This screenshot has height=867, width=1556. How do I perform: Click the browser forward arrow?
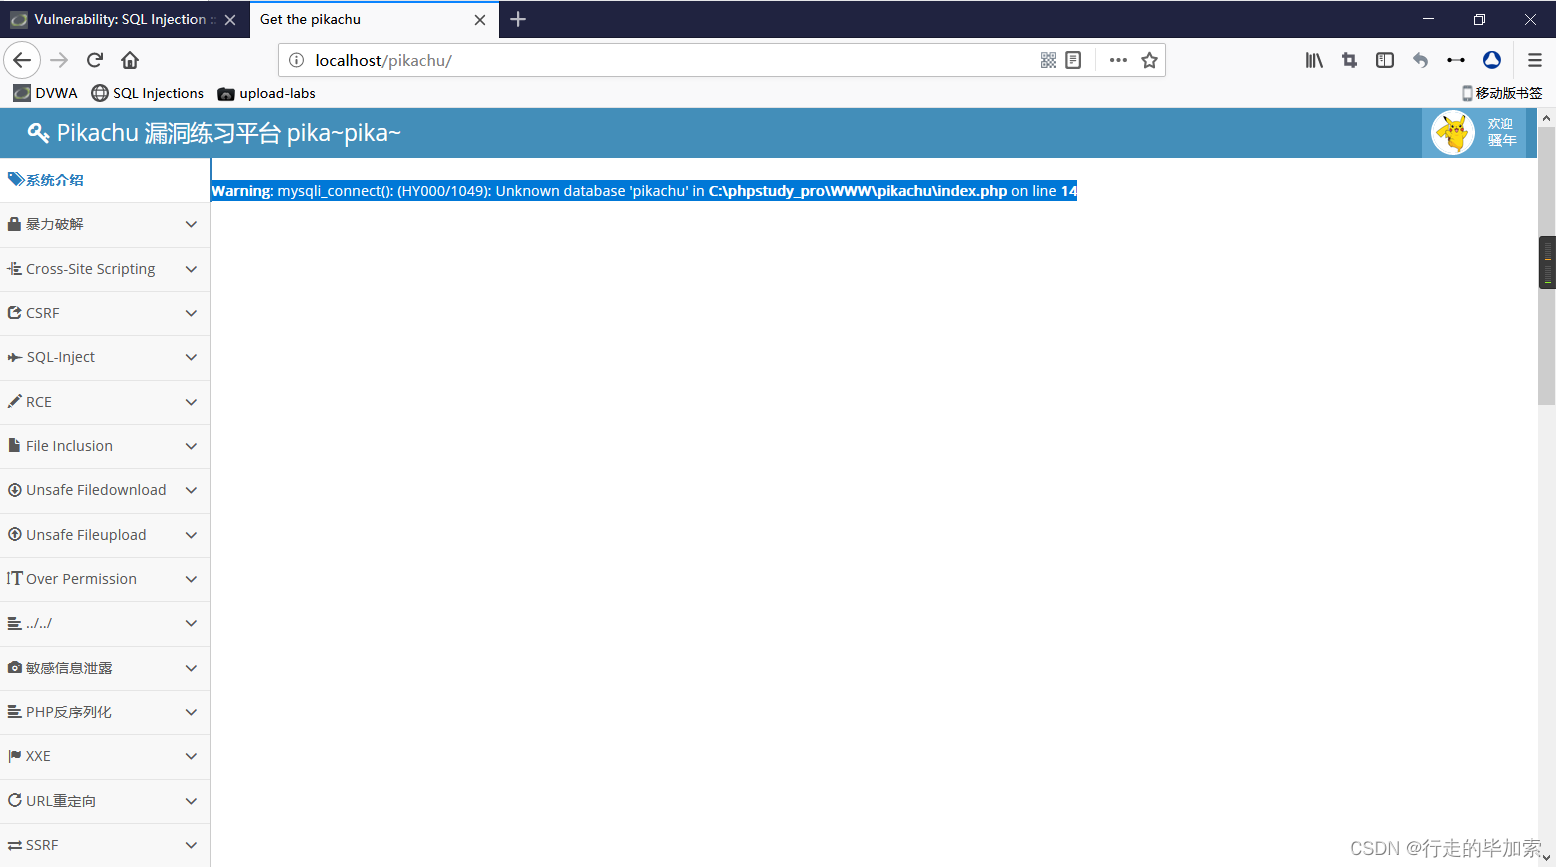point(59,60)
